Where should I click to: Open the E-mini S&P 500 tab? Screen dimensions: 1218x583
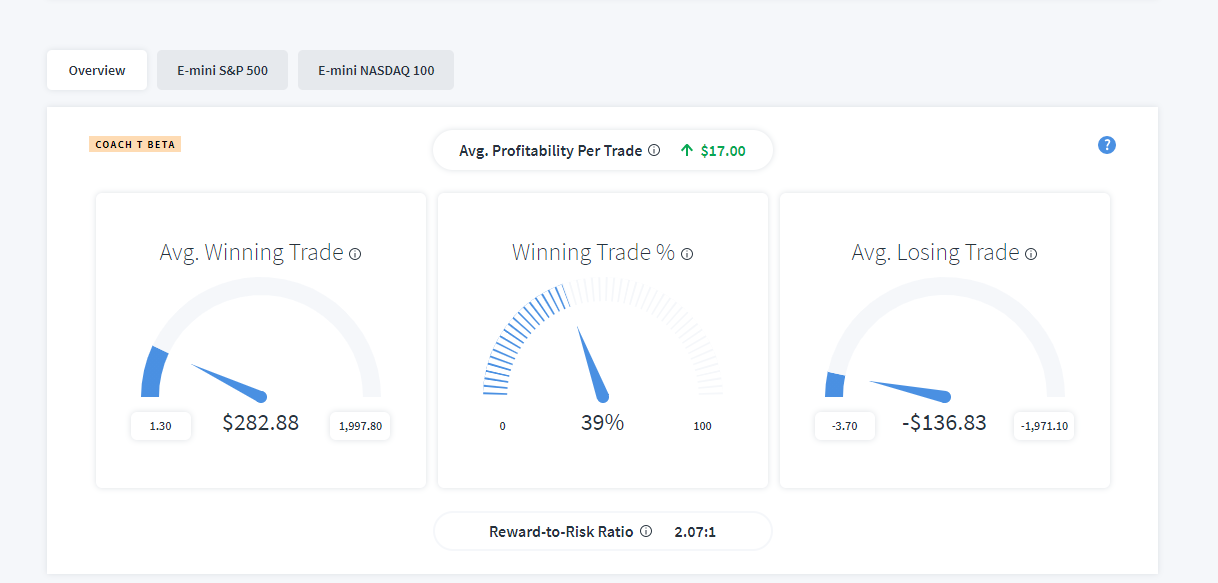coord(223,70)
